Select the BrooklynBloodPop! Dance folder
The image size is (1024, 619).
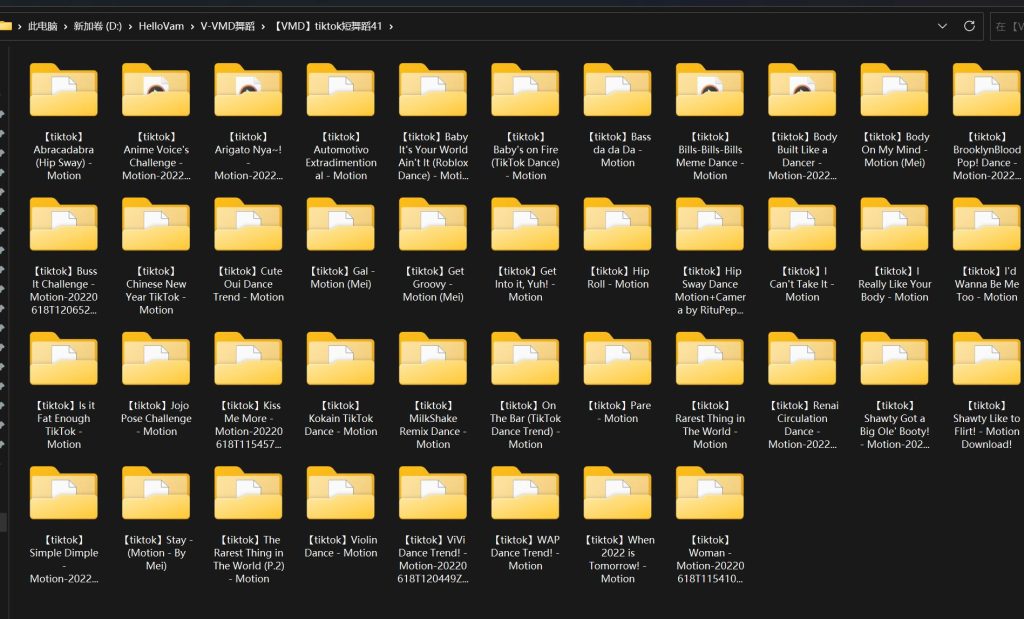(x=986, y=92)
